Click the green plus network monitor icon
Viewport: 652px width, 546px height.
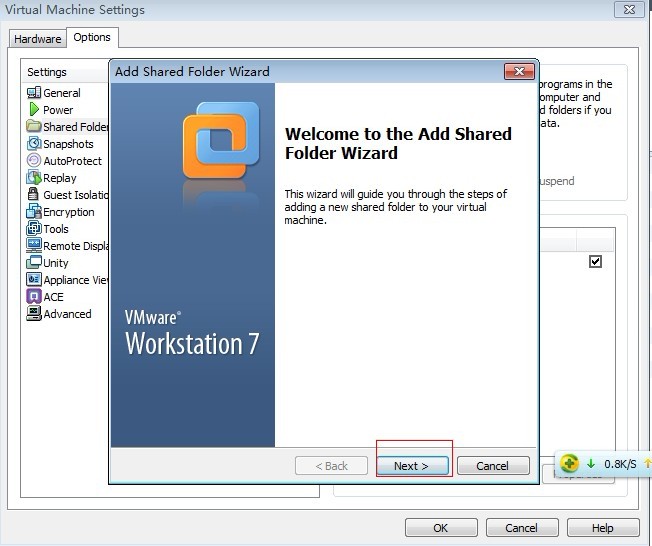(569, 463)
